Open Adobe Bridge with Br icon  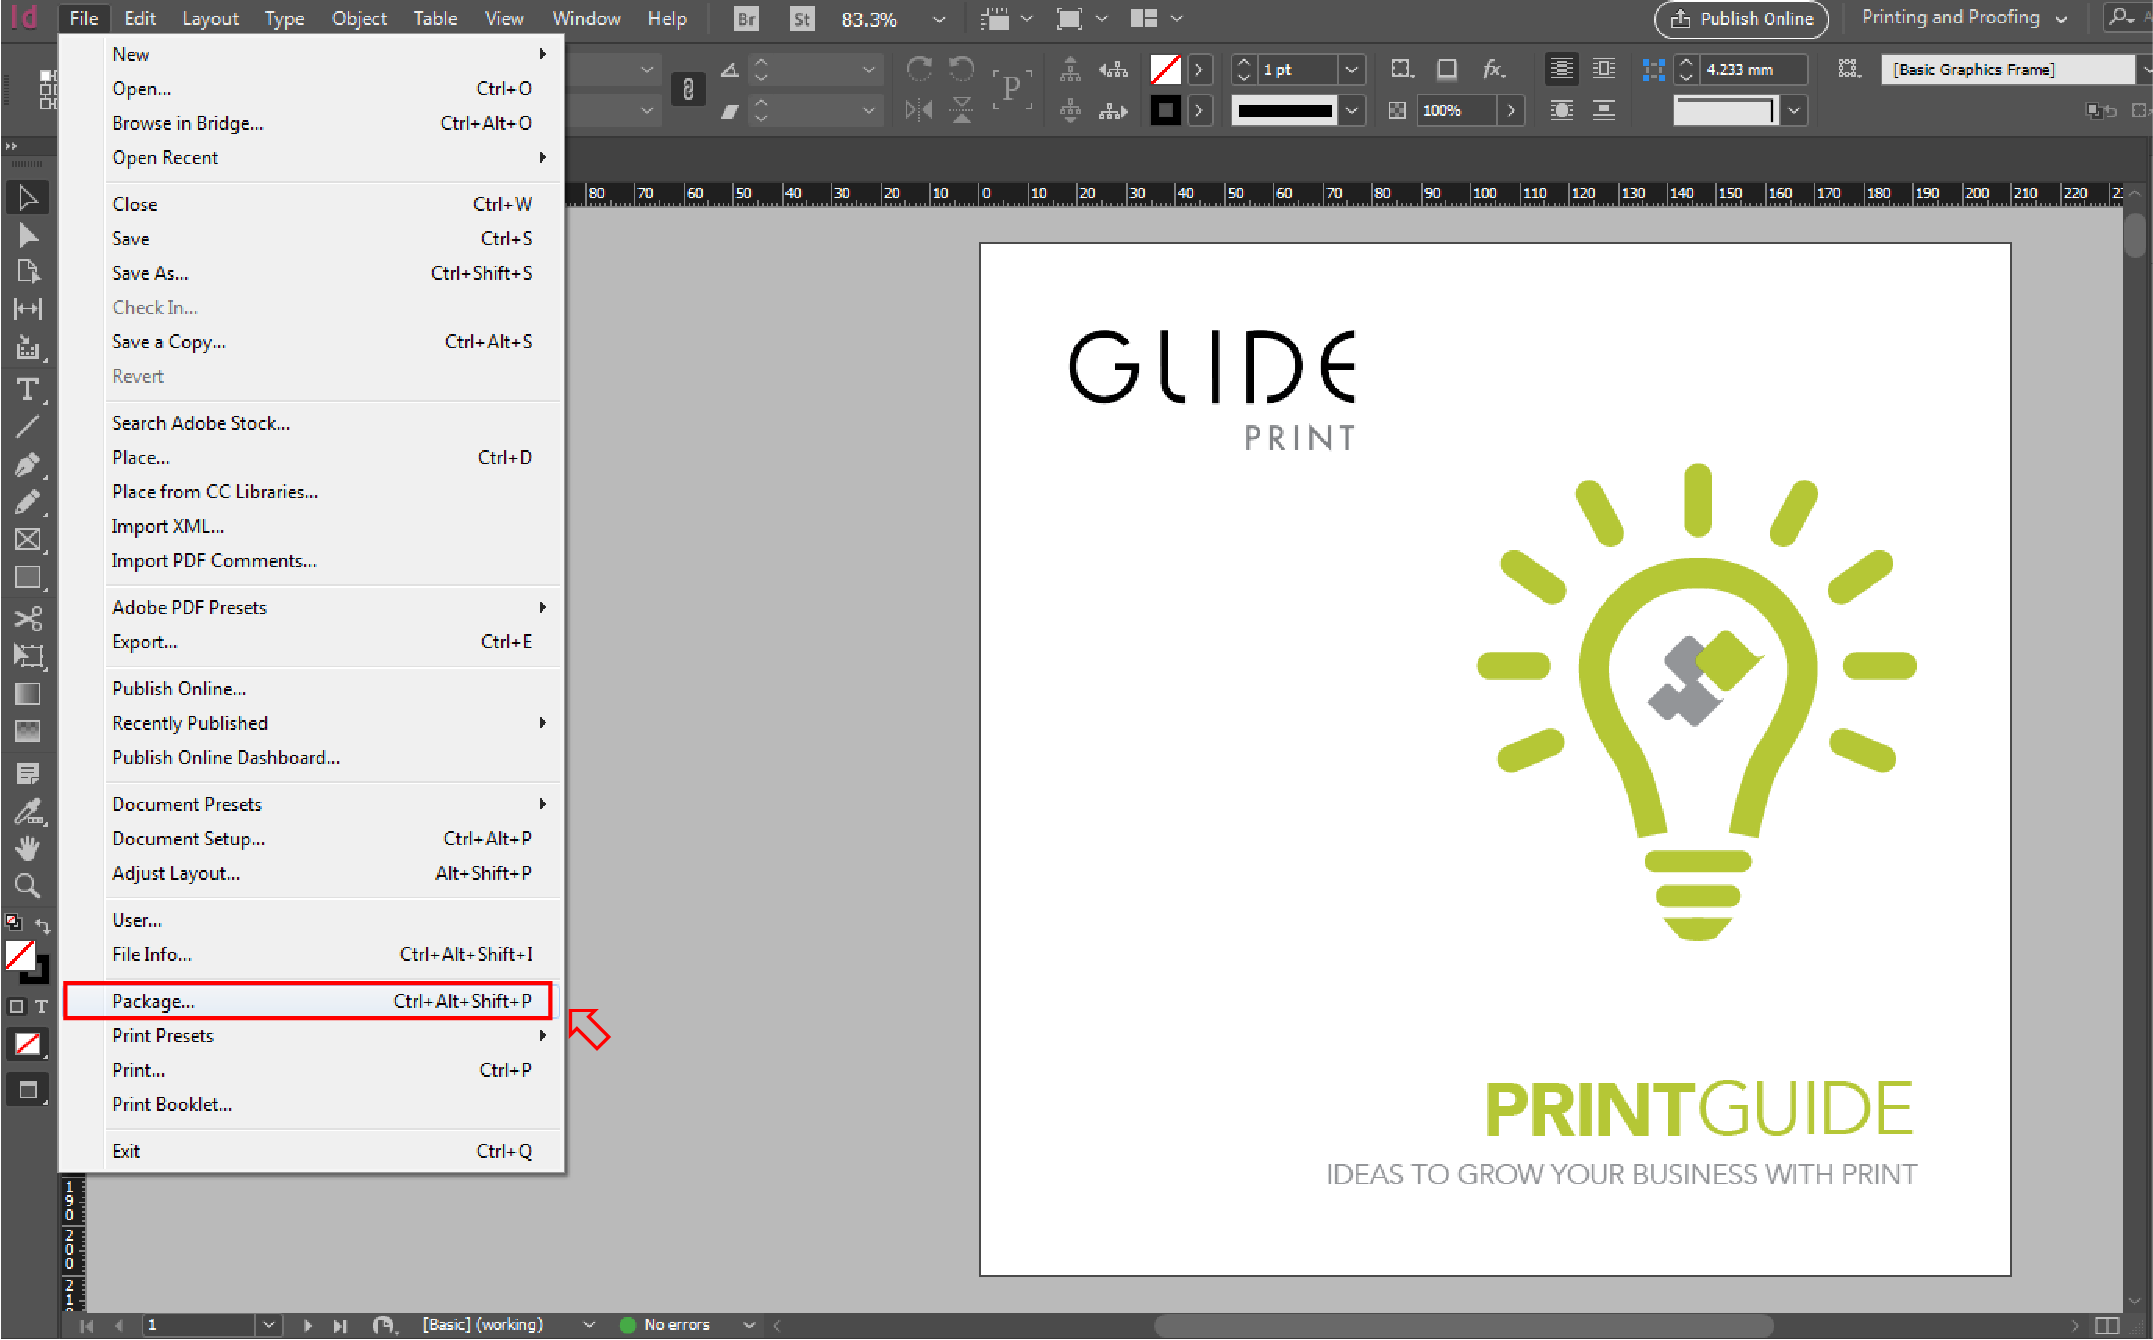tap(746, 19)
